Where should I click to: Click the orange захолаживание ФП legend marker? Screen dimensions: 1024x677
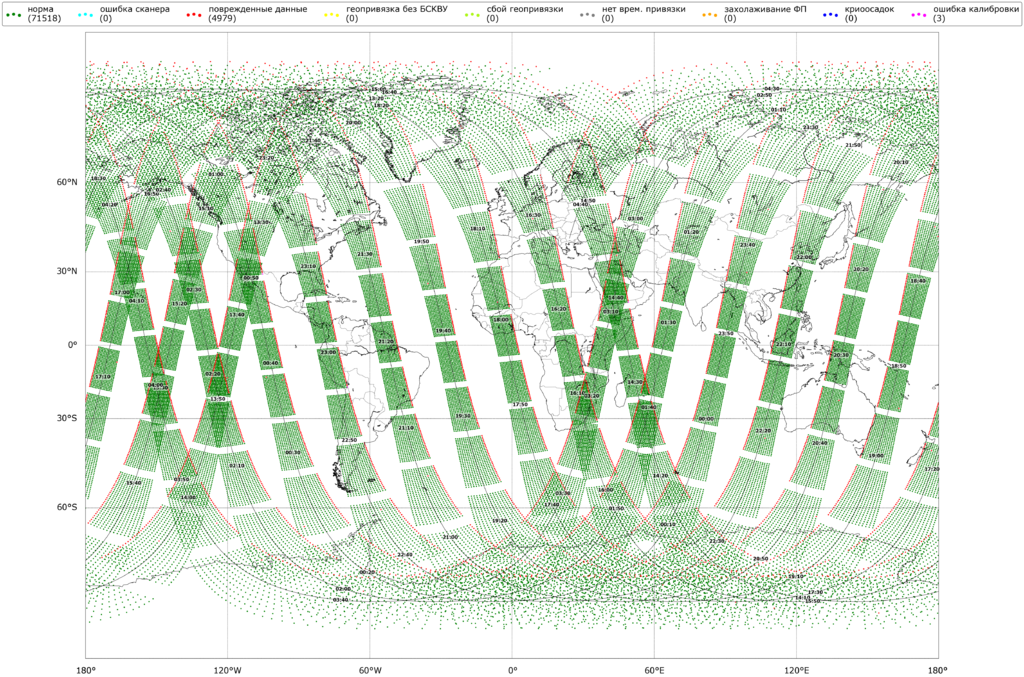[x=711, y=13]
